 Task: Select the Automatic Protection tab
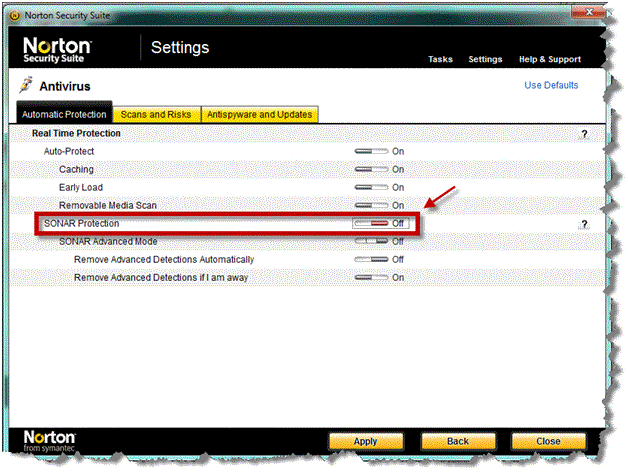pyautogui.click(x=64, y=114)
